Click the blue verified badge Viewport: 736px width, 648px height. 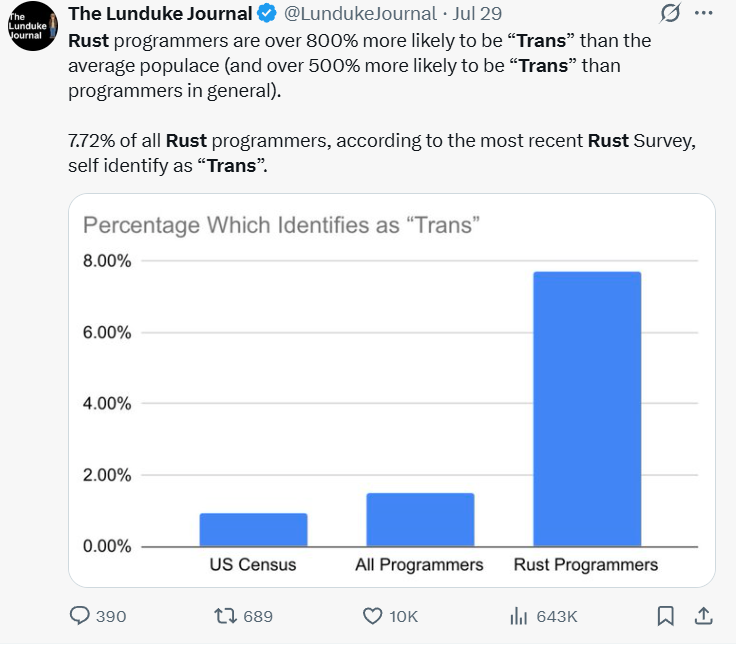click(x=268, y=14)
